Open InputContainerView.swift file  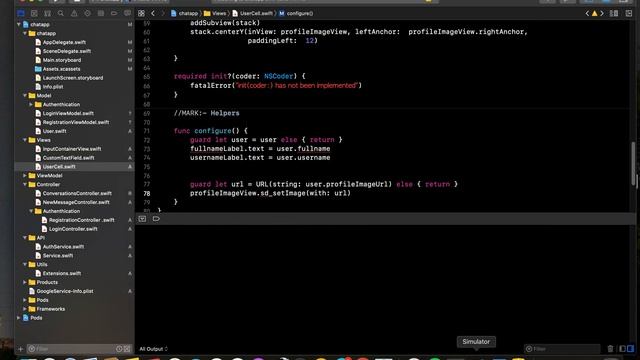(72, 149)
